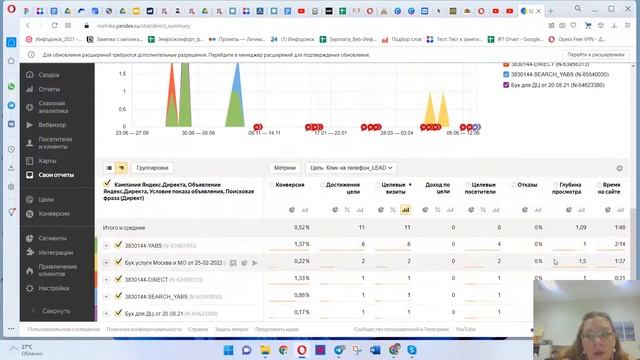Click the Интеграции puzzle icon

29,252
